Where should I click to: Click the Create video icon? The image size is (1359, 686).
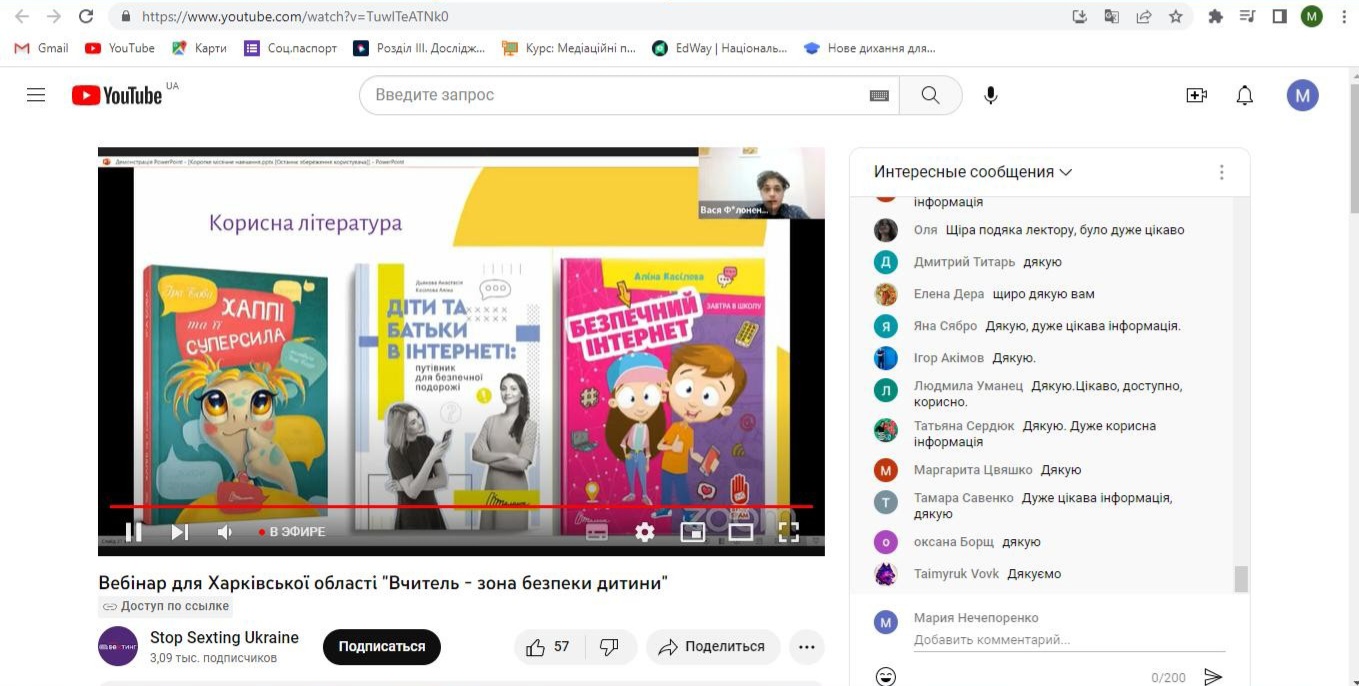(1196, 95)
